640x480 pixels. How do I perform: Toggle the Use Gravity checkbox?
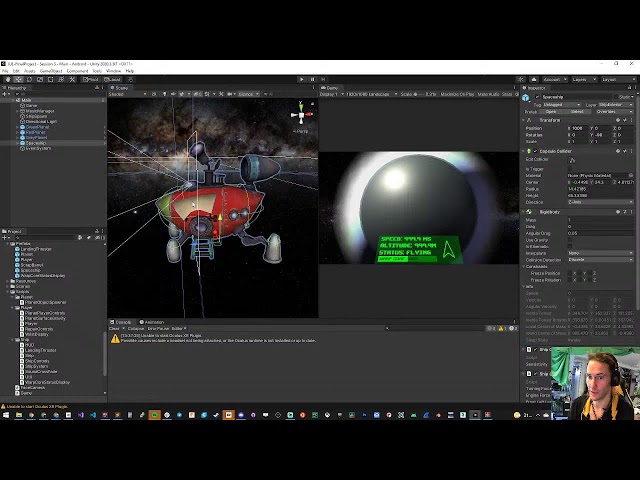click(570, 240)
